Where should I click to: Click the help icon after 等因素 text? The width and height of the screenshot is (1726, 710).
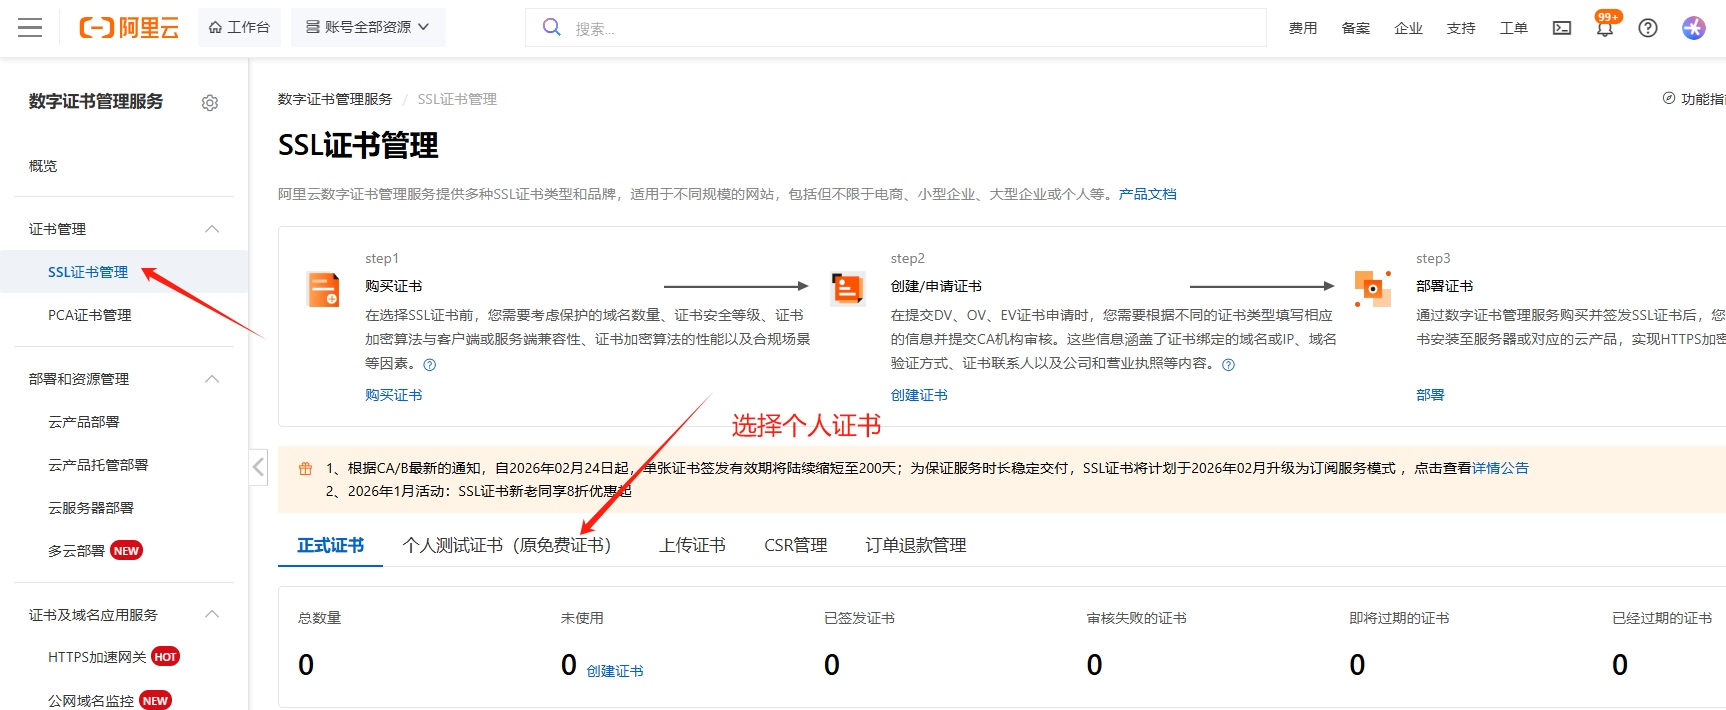click(430, 365)
